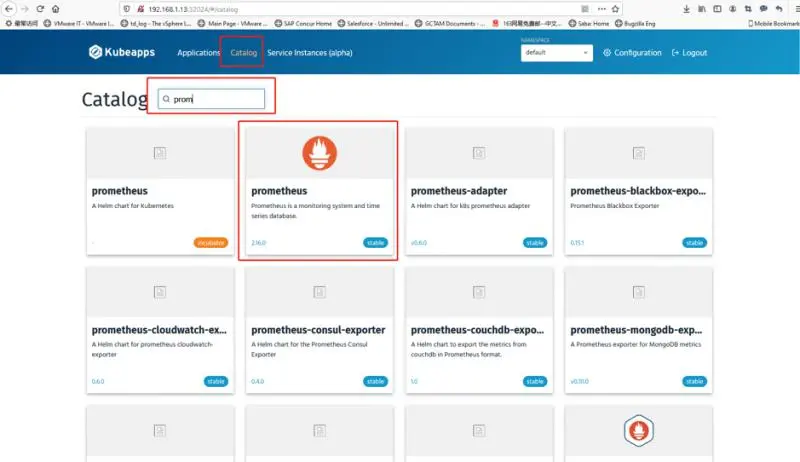Click the orange Prometheus flame logo

(x=319, y=153)
